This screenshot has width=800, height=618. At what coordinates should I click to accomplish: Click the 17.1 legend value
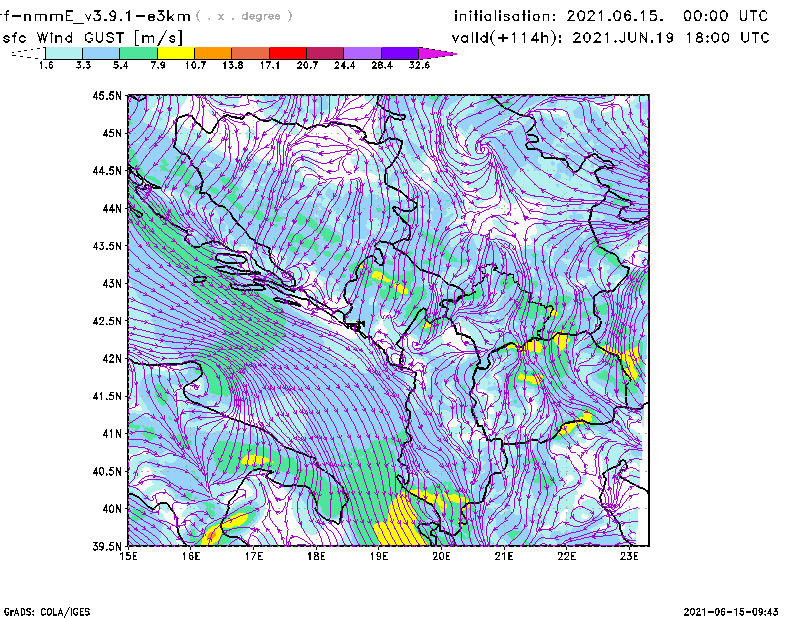pyautogui.click(x=270, y=65)
